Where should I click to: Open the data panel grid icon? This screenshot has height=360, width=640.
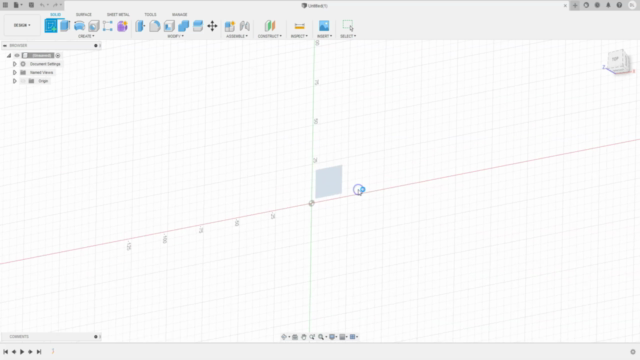click(5, 5)
